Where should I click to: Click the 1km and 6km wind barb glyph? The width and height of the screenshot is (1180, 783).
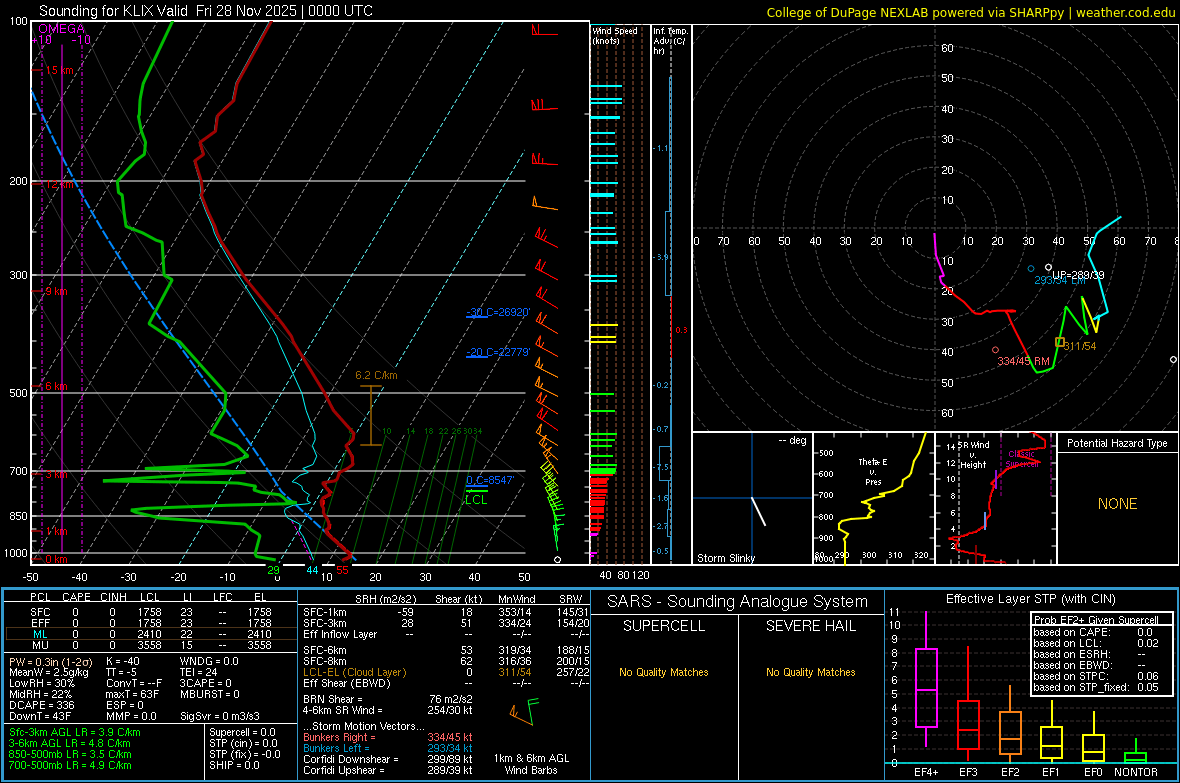click(x=525, y=710)
